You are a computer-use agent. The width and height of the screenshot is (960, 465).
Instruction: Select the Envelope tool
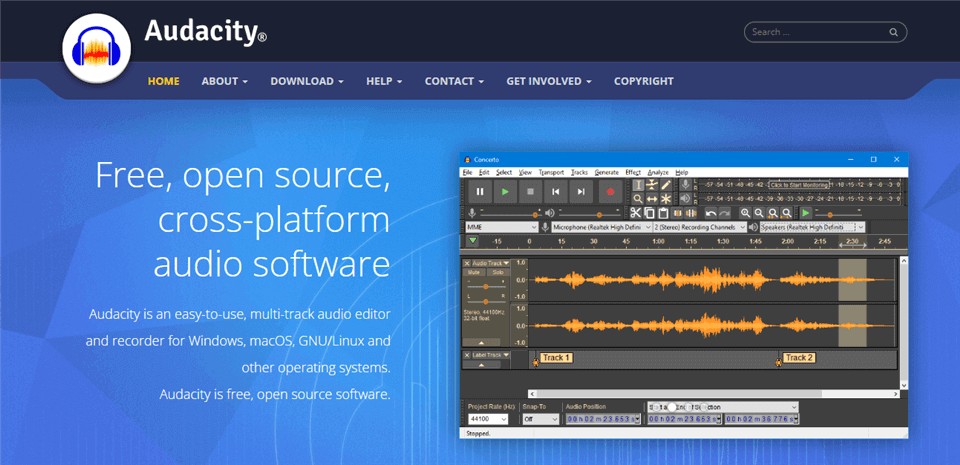click(x=652, y=185)
